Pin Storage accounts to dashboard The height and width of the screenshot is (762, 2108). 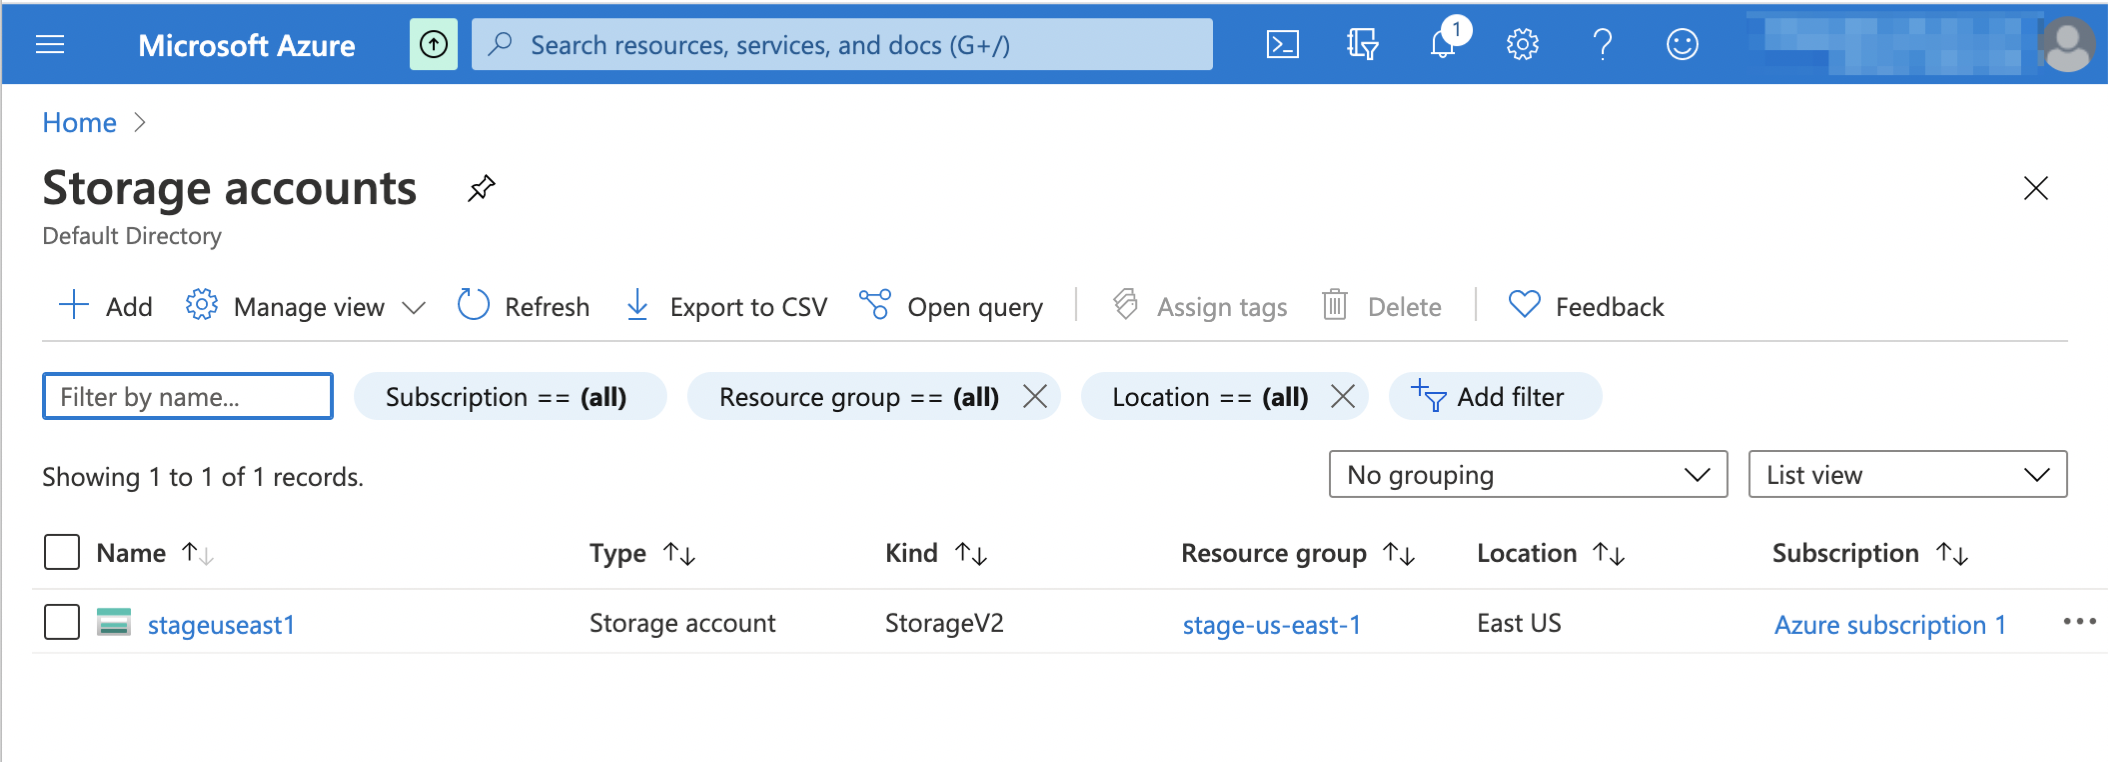481,188
